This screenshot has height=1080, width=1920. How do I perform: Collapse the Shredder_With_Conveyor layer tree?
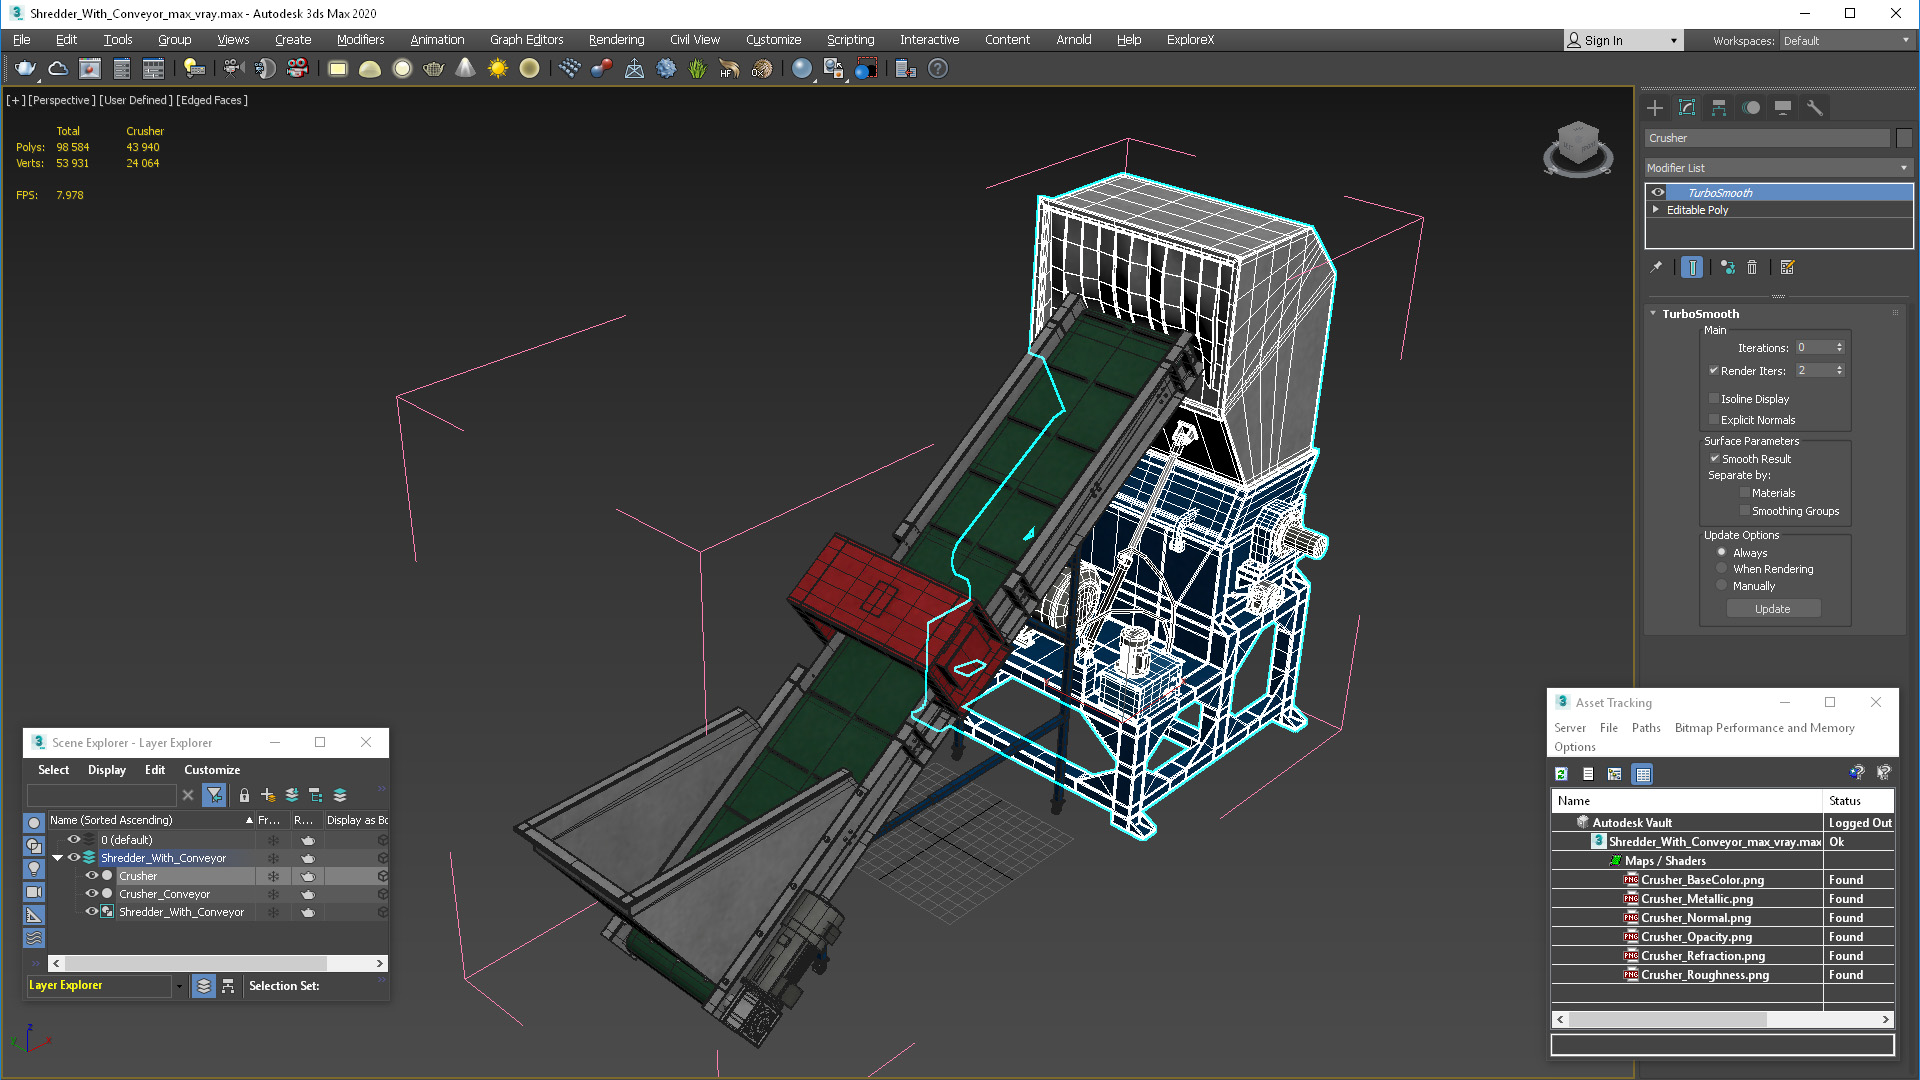click(58, 858)
